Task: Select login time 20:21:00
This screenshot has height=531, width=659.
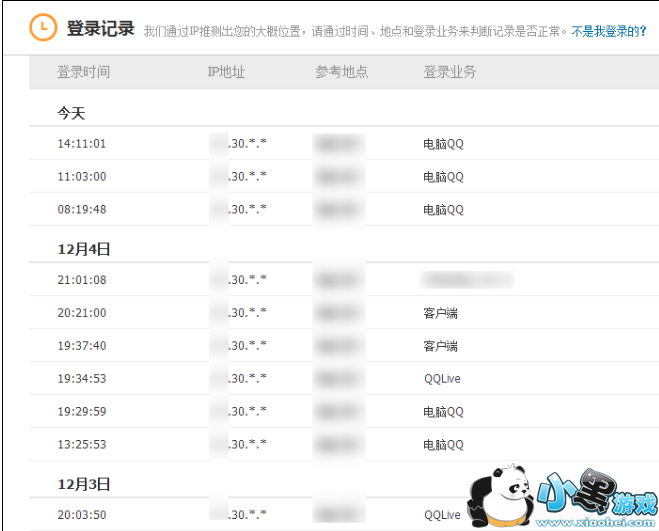Action: 82,313
